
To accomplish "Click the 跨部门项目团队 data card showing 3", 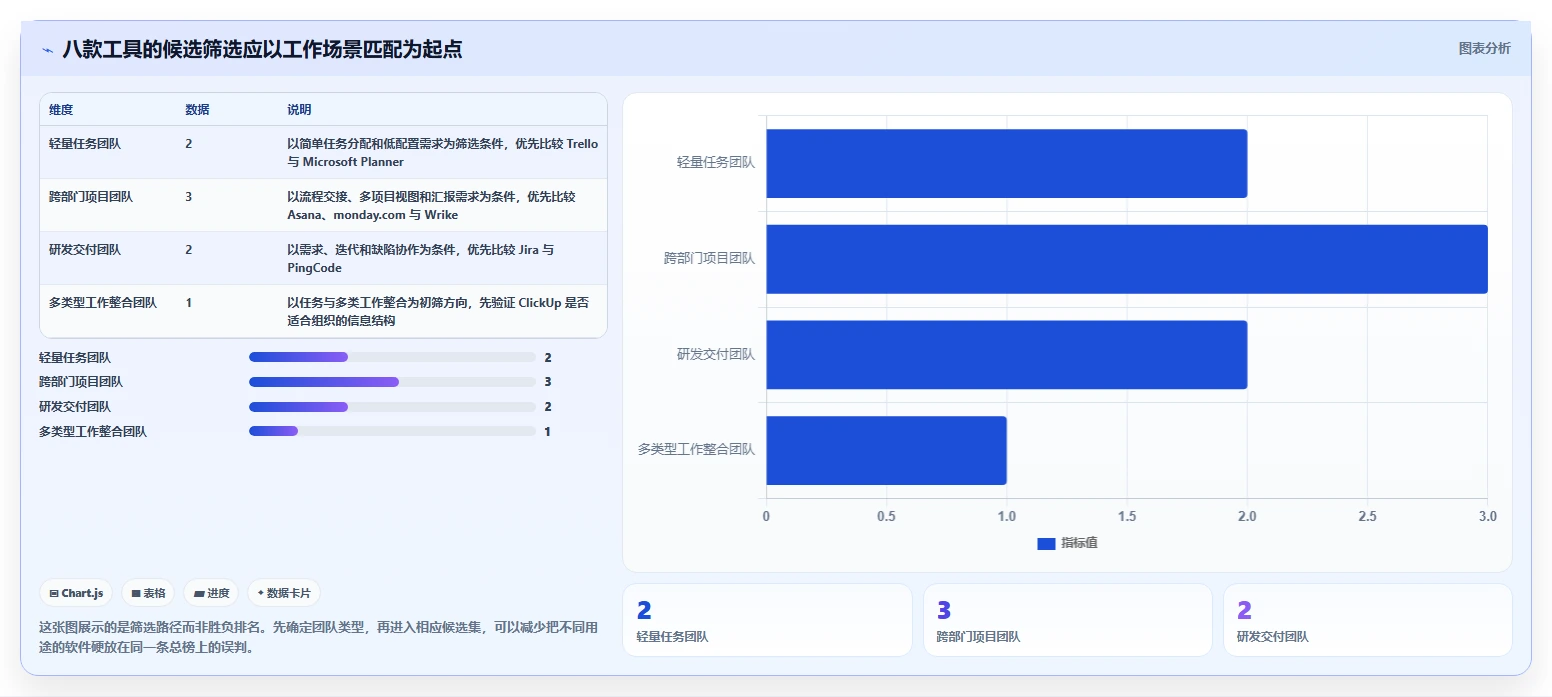I will [x=1067, y=620].
